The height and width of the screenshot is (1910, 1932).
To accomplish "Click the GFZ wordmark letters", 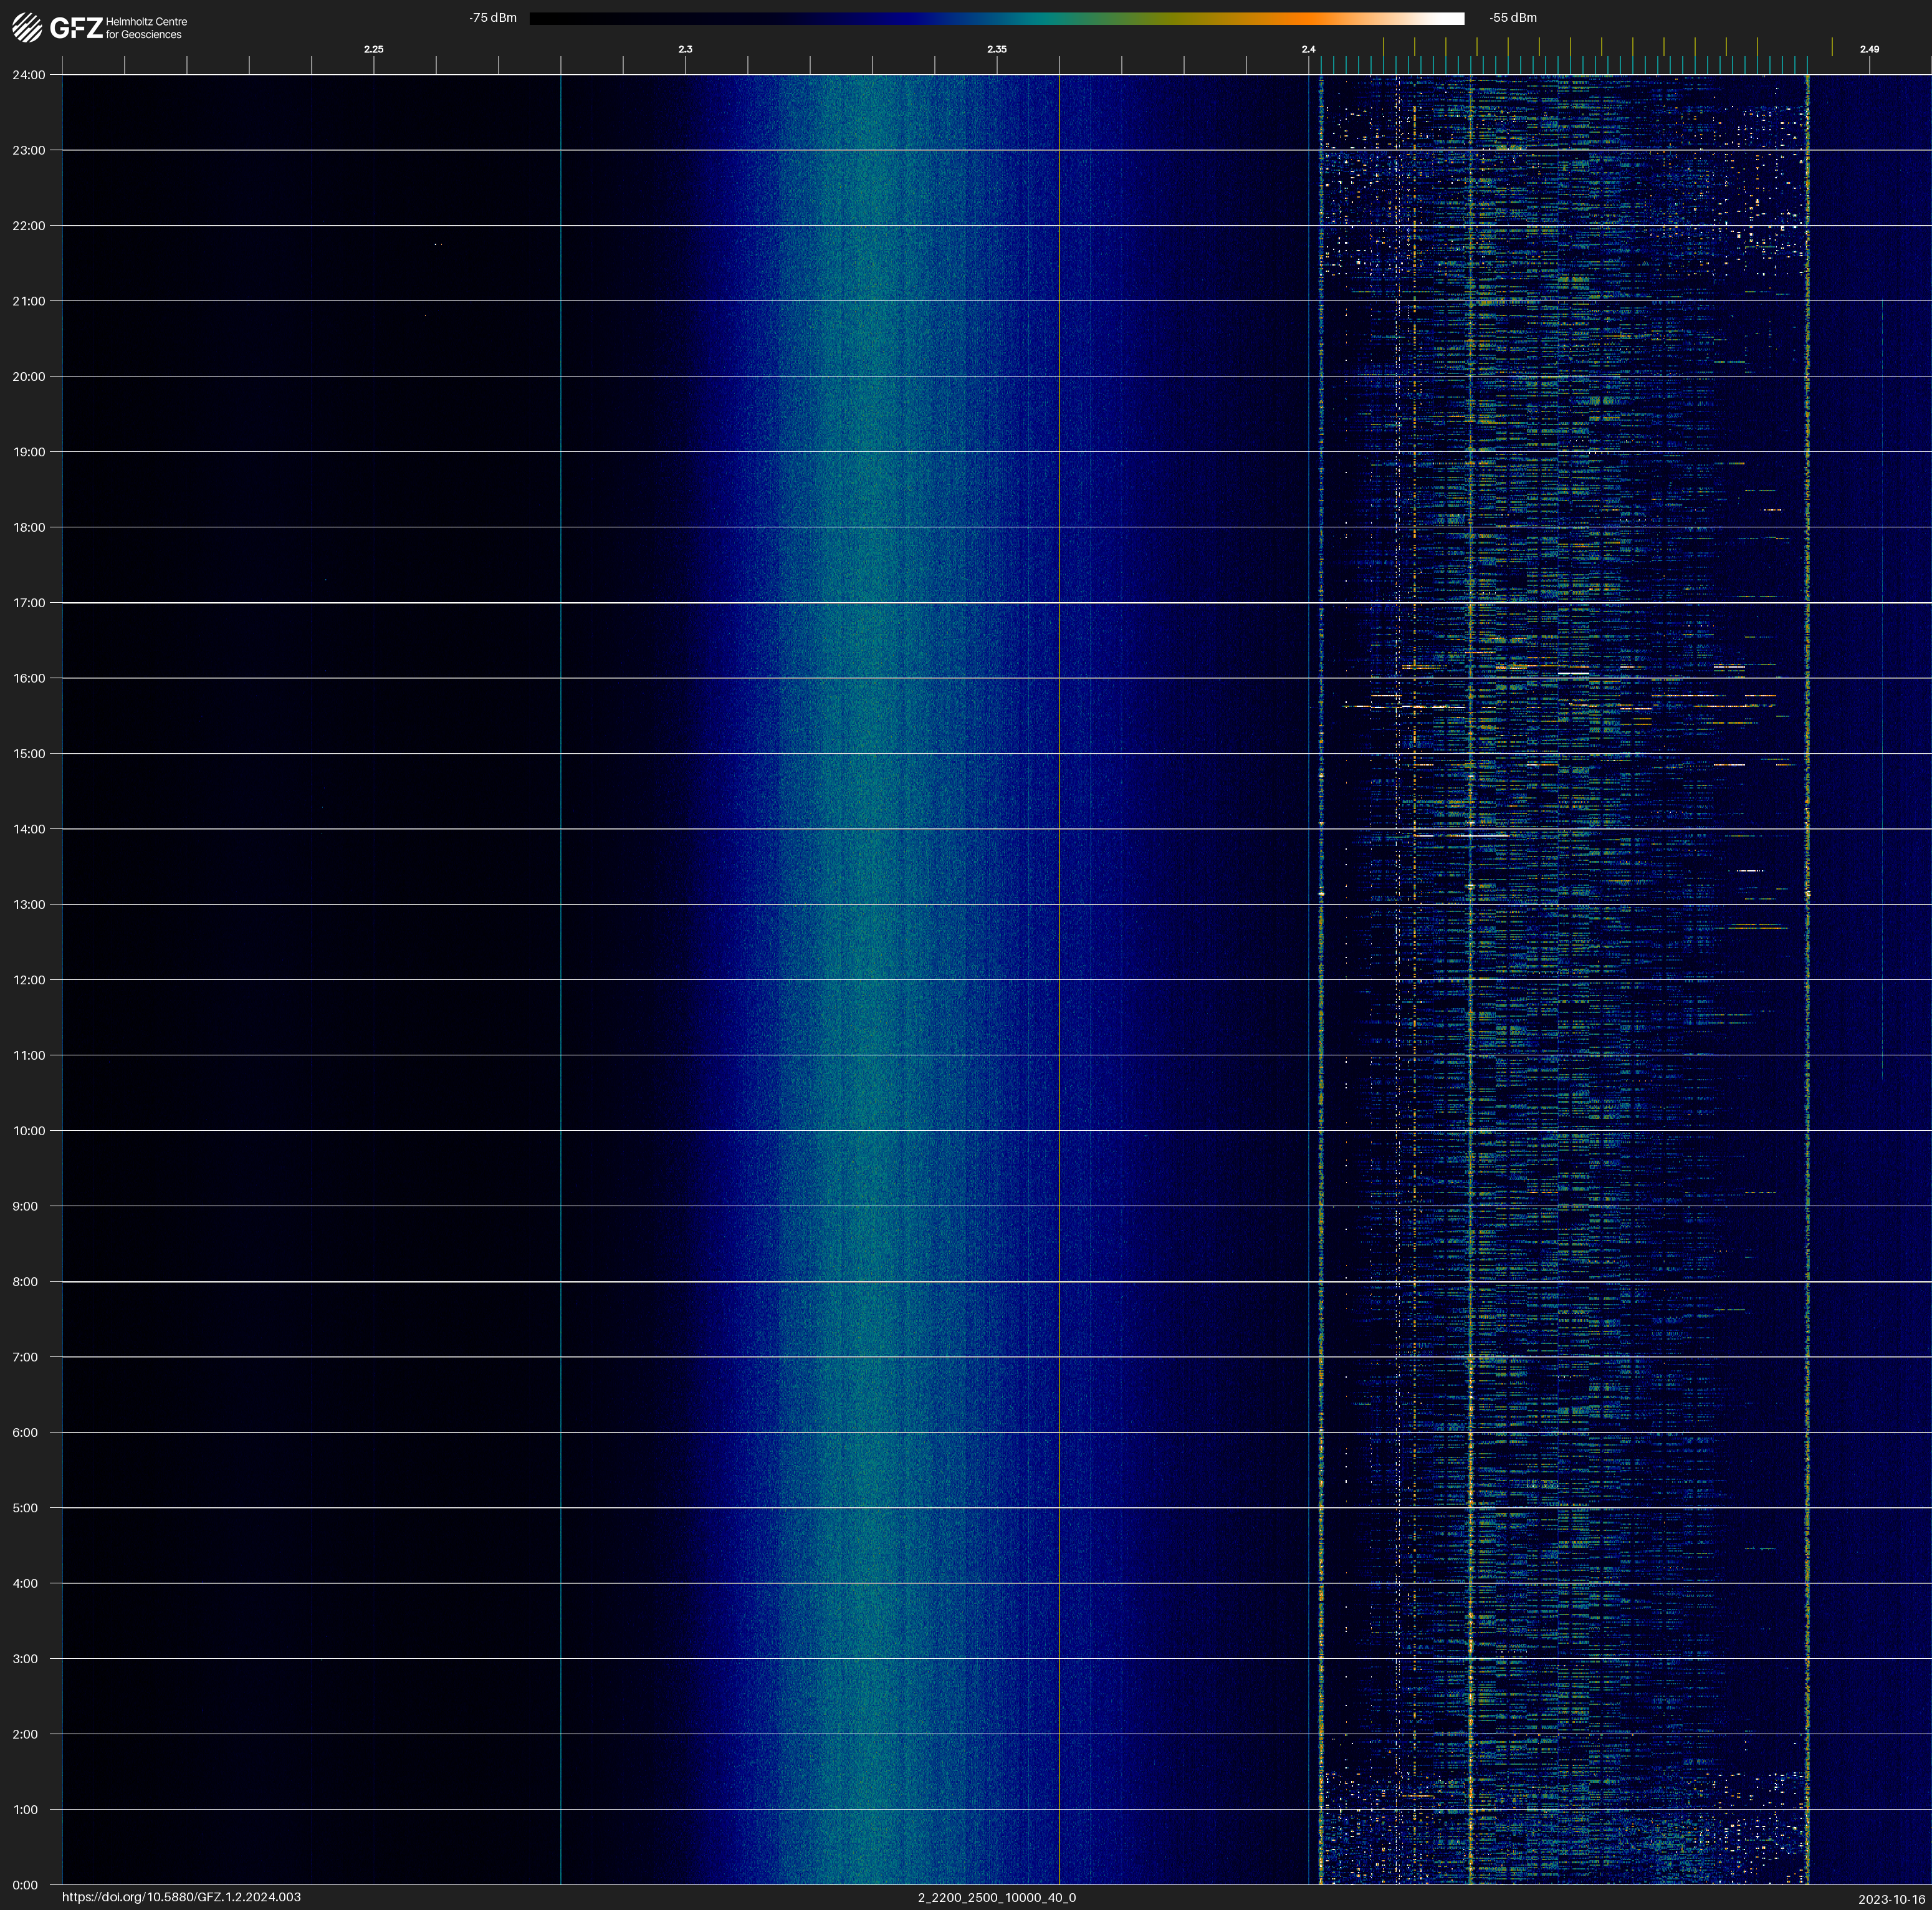I will (x=76, y=28).
